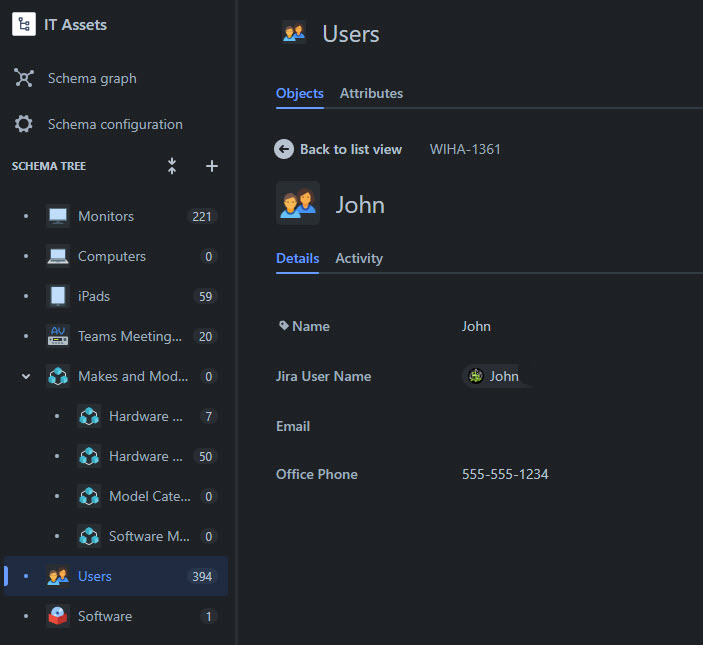Viewport: 703px width, 645px height.
Task: Click cube icon beside Hardware count 50
Action: [89, 456]
